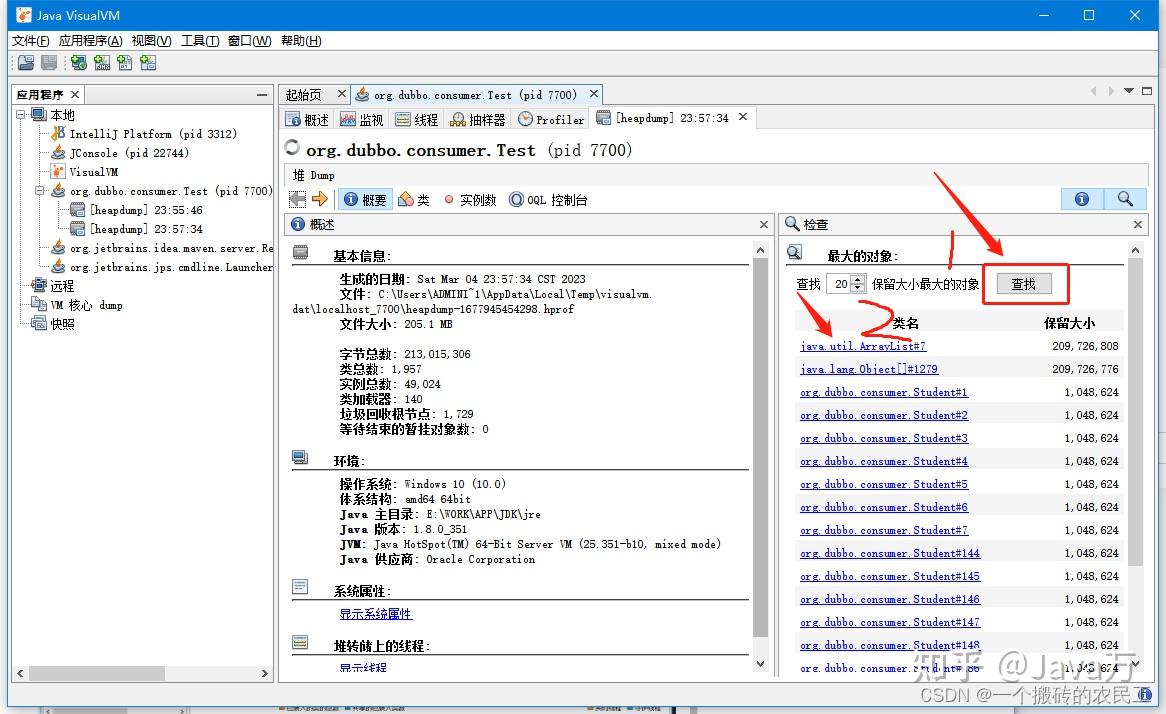The height and width of the screenshot is (714, 1166).
Task: Collapse the org.dubbo.consumer.Test tree node
Action: coord(42,190)
